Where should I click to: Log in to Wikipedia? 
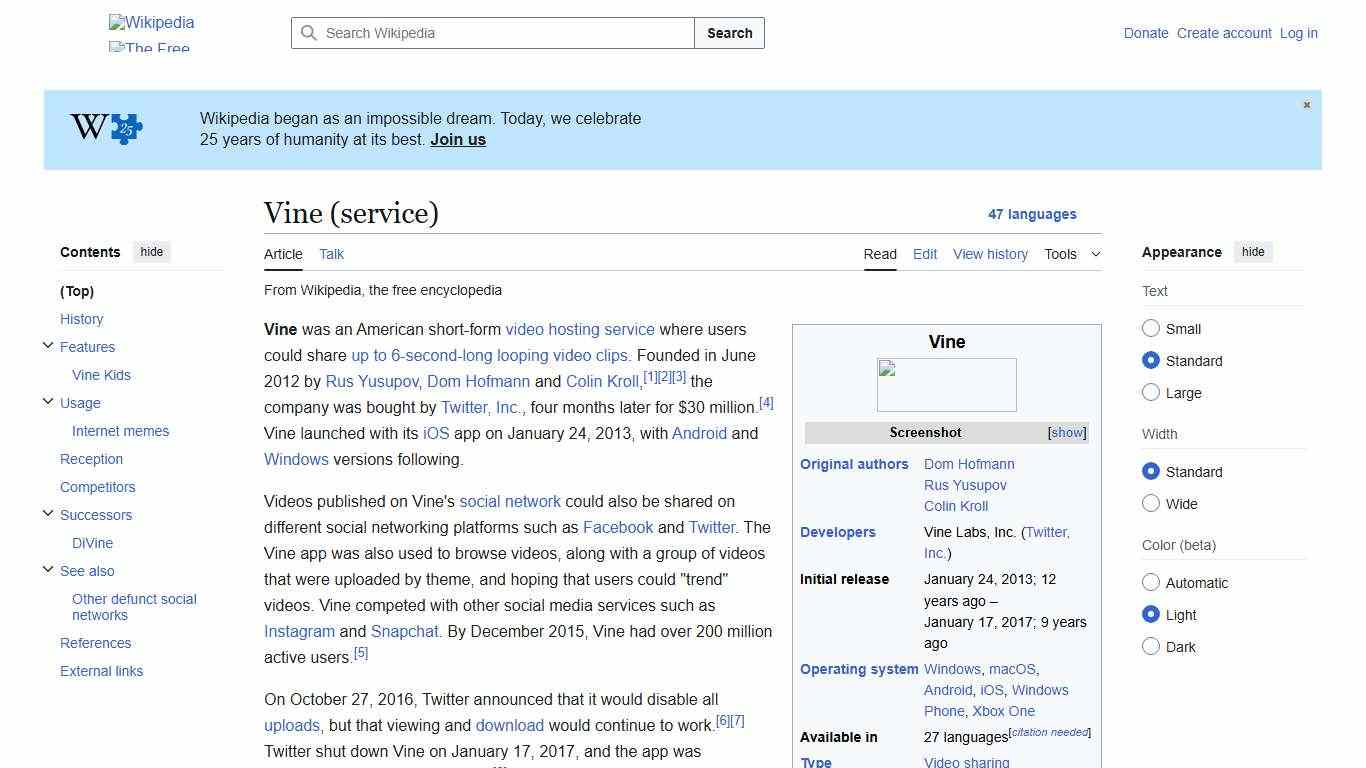tap(1298, 33)
